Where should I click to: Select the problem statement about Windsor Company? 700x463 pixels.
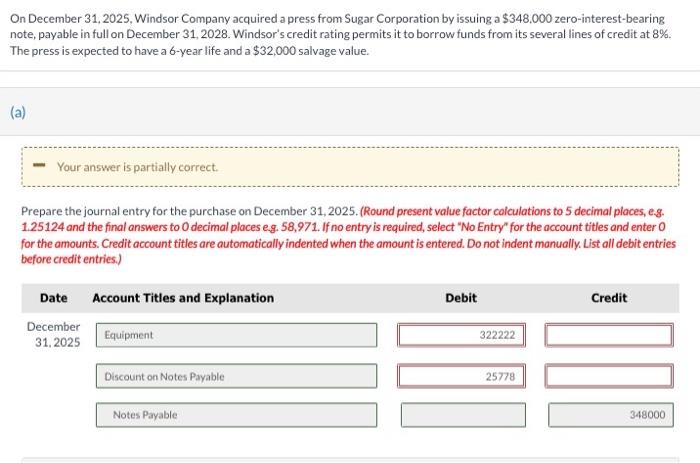click(x=340, y=35)
